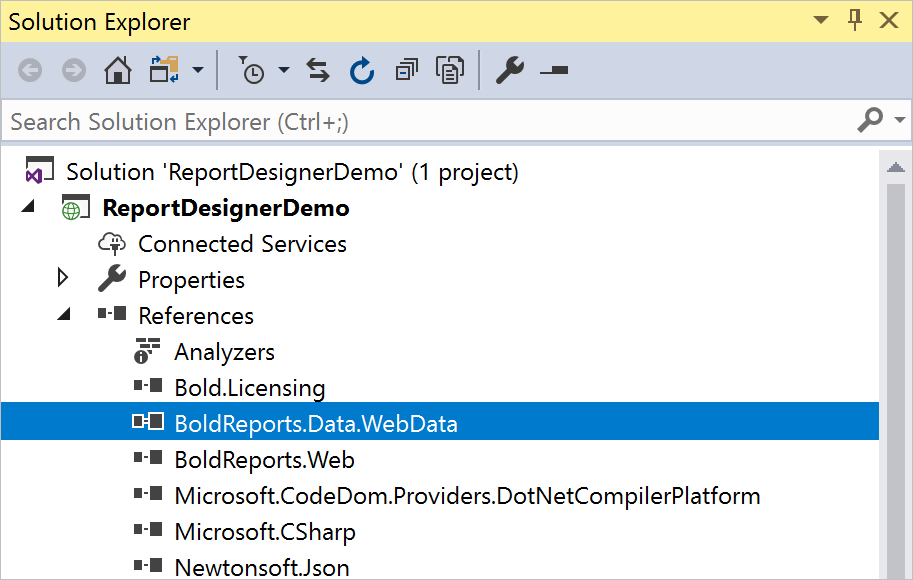Sync with Active Document
Image resolution: width=913 pixels, height=580 pixels.
(x=318, y=70)
